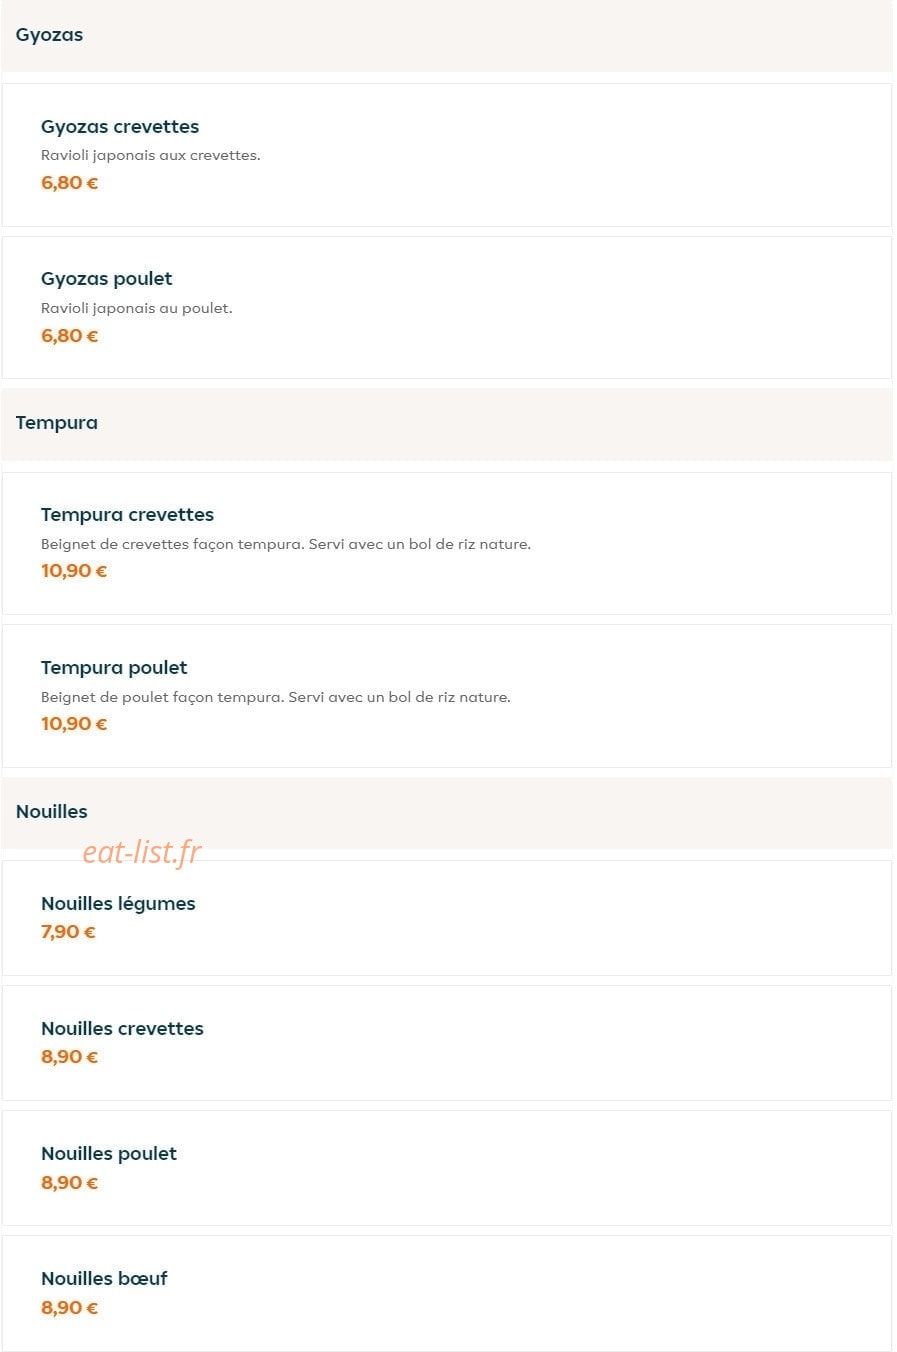897x1352 pixels.
Task: Choose Nouilles crevettes
Action: pyautogui.click(x=446, y=1043)
